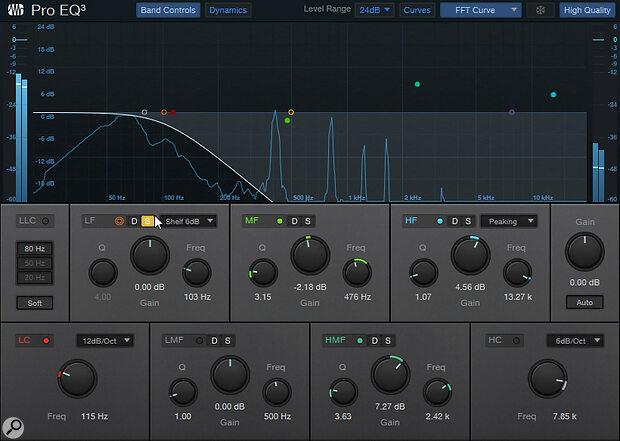
Task: Select the green MF node on curve
Action: point(287,121)
